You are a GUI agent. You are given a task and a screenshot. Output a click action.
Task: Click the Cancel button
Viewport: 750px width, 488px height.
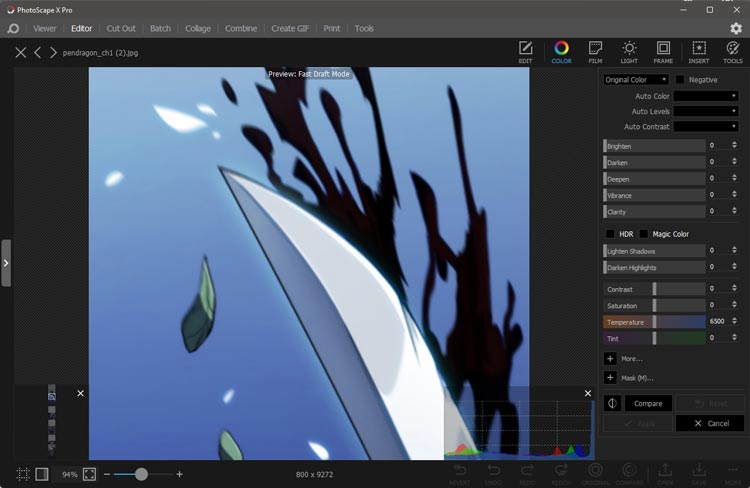pyautogui.click(x=710, y=423)
